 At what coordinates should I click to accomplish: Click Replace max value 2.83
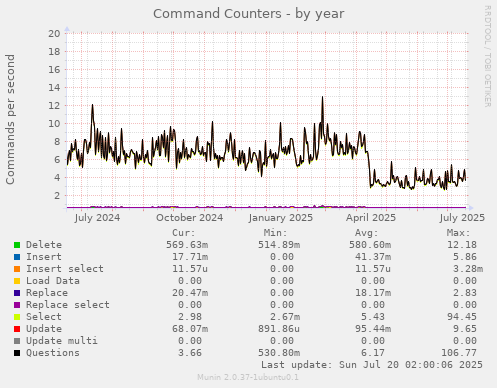point(465,293)
